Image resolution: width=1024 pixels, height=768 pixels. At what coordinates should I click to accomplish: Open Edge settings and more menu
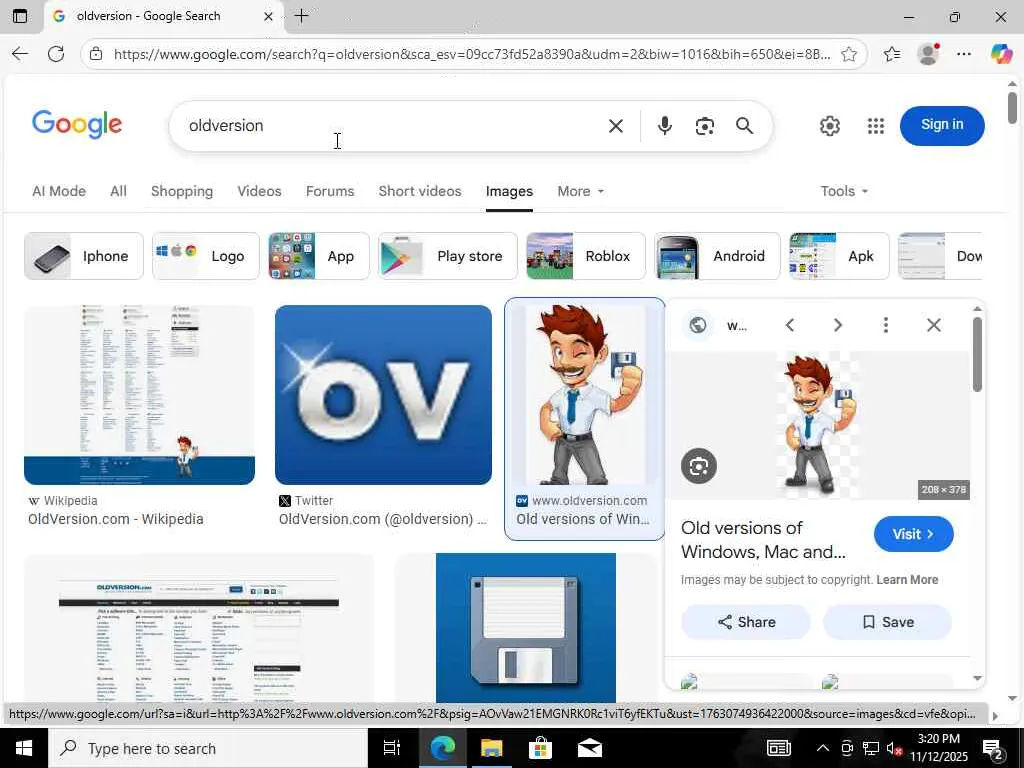pyautogui.click(x=963, y=54)
